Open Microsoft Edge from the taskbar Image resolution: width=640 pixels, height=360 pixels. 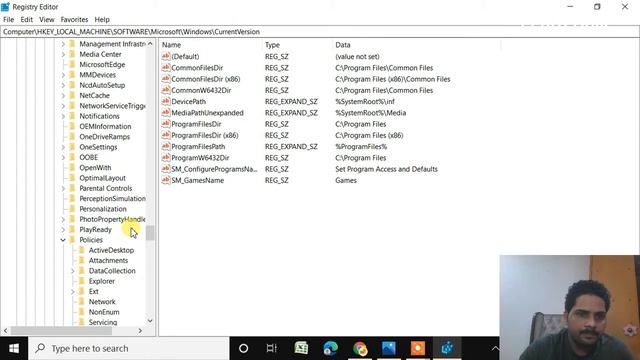[x=331, y=348]
